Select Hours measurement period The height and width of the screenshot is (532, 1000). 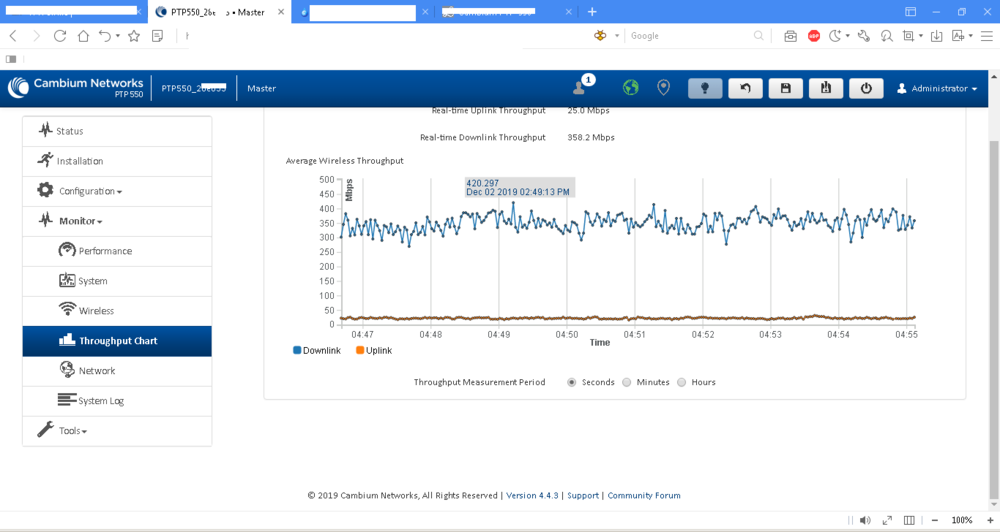(682, 382)
